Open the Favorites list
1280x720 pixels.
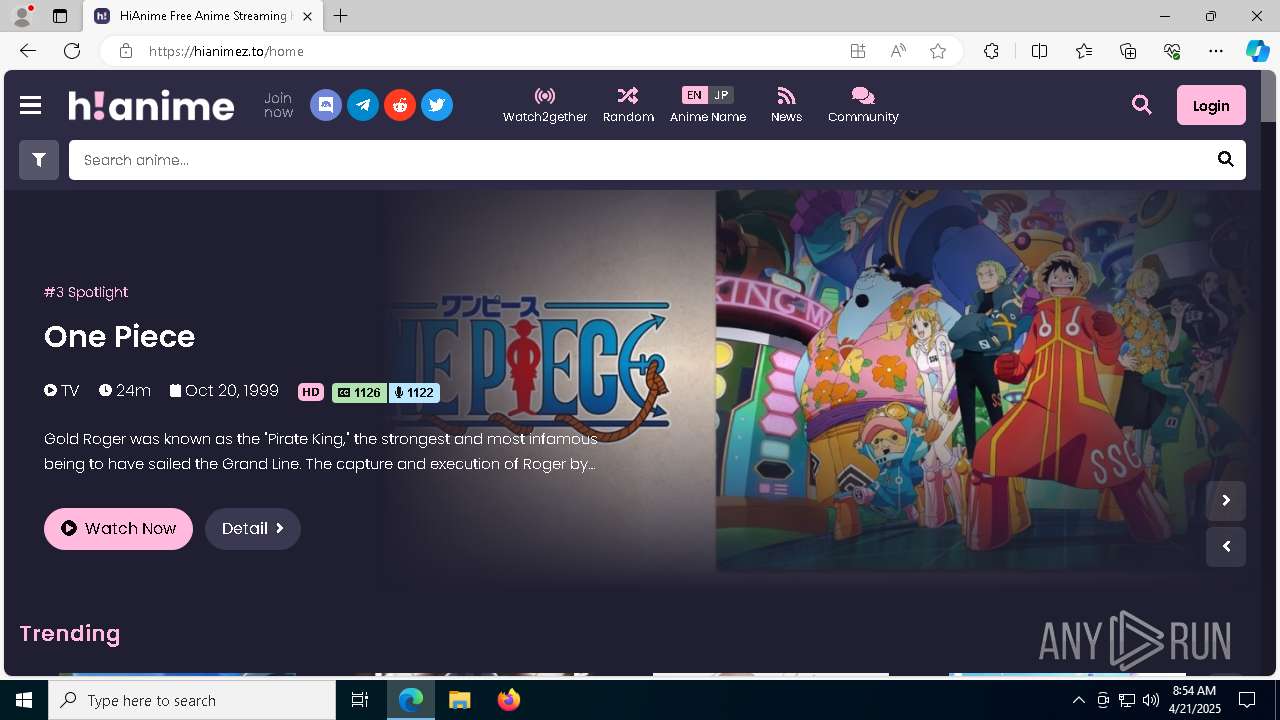(1084, 51)
